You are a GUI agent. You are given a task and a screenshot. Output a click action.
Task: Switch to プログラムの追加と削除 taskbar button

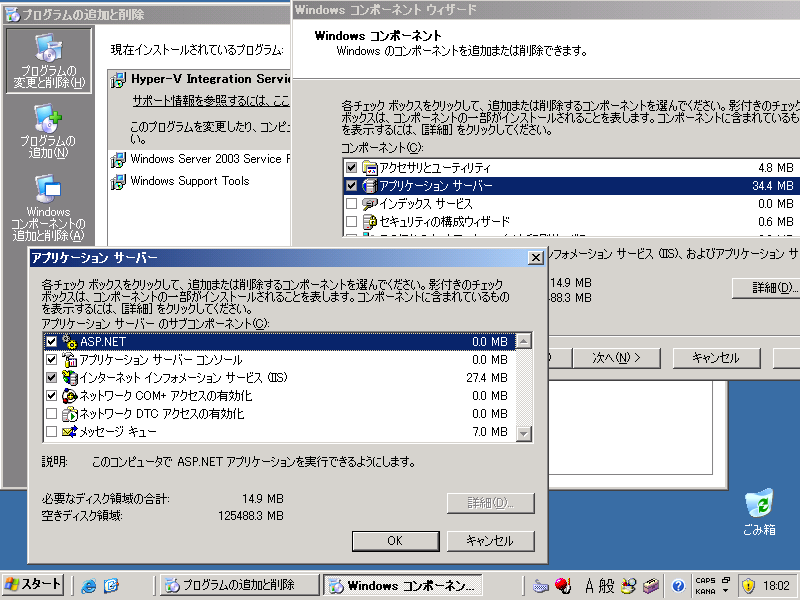(238, 585)
